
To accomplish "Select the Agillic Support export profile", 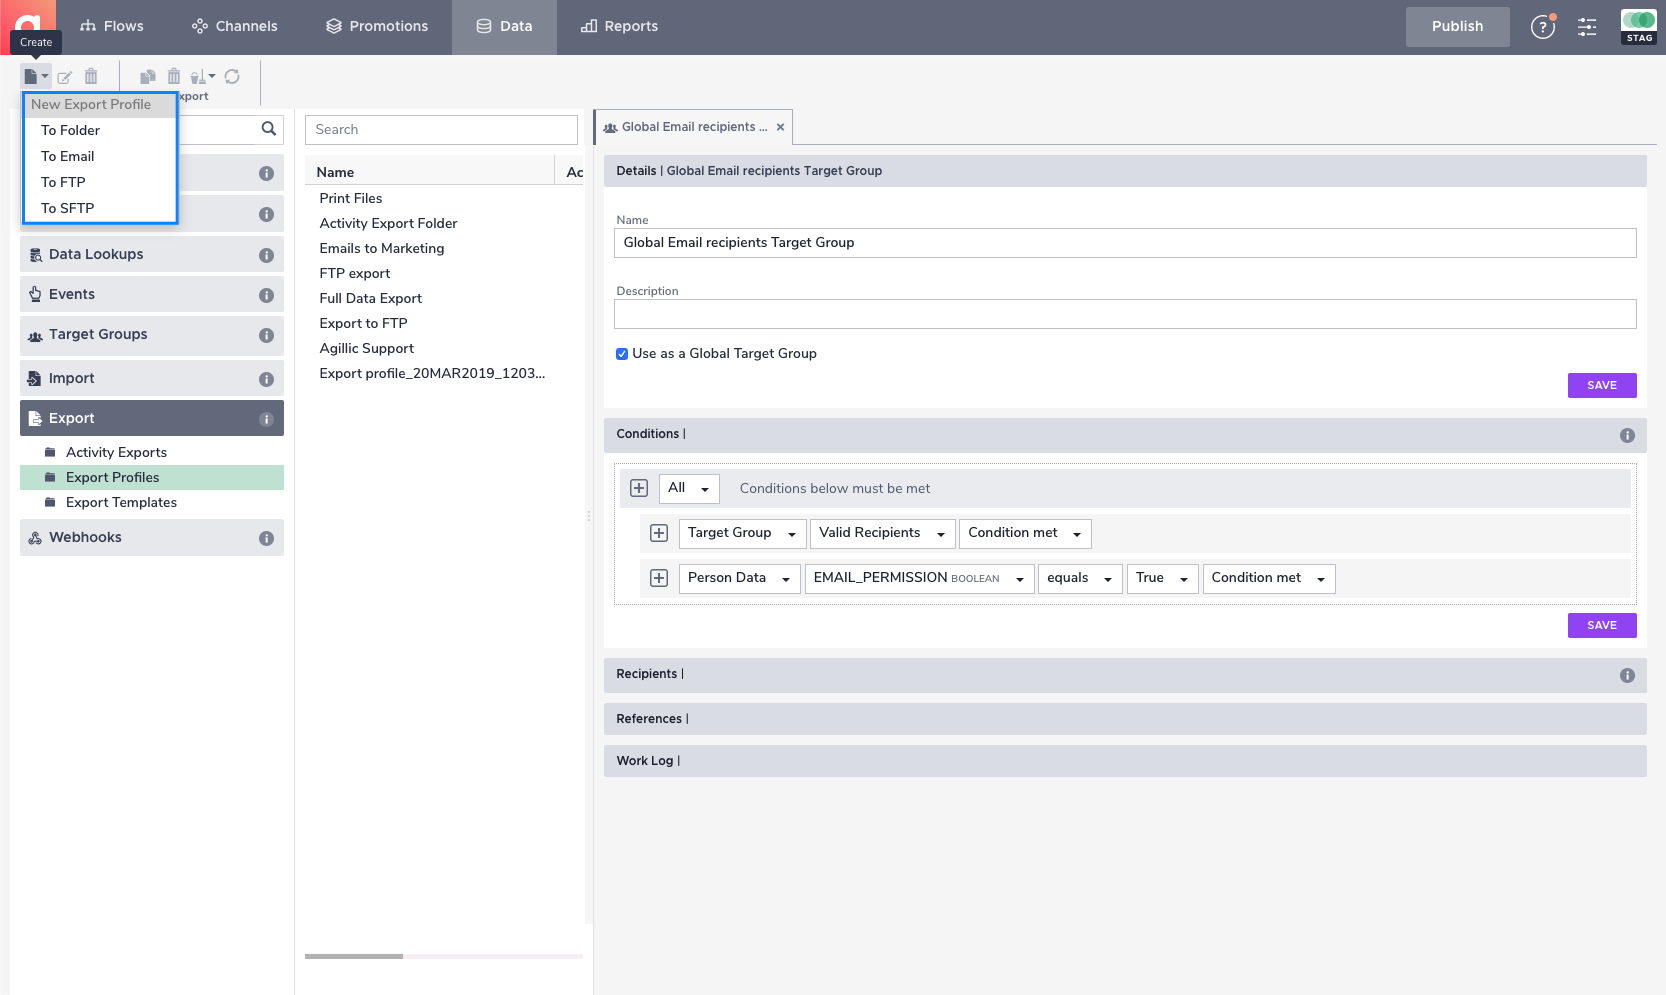I will [x=367, y=349].
